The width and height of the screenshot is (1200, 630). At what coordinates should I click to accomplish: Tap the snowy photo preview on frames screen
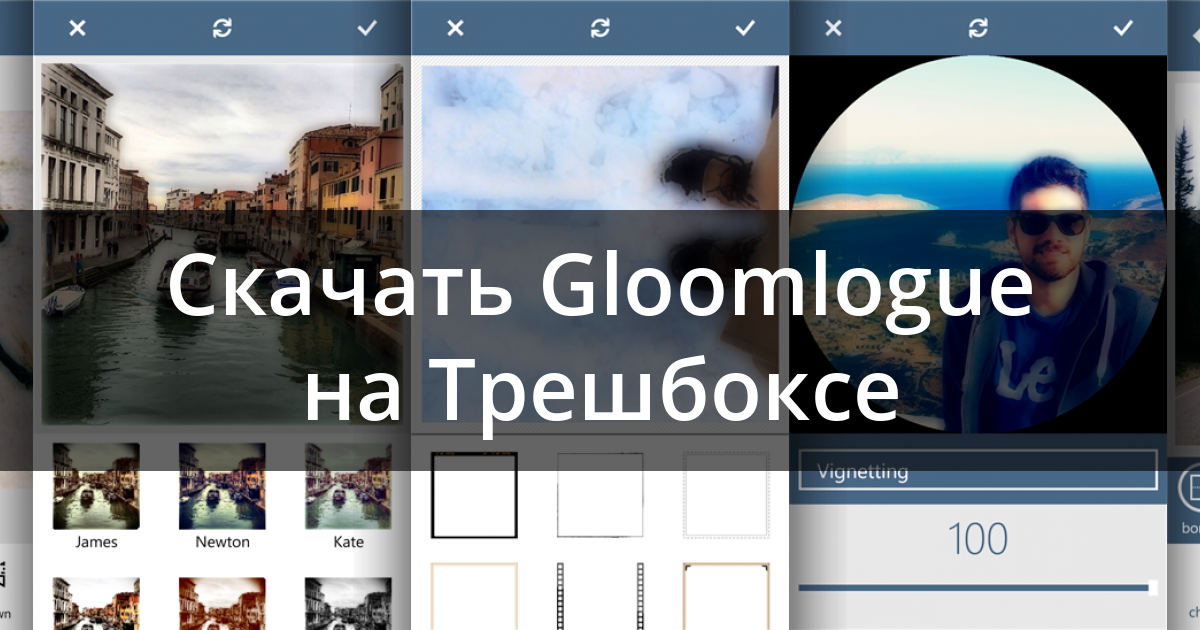click(x=600, y=245)
